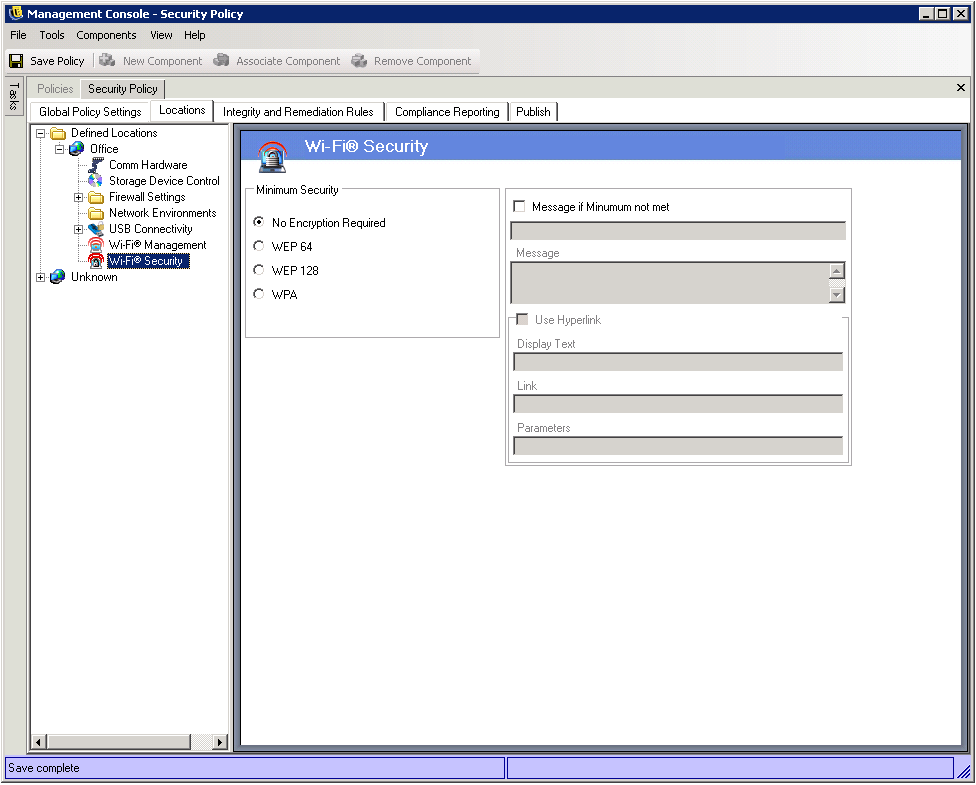Image resolution: width=976 pixels, height=785 pixels.
Task: Open the Help menu
Action: 194,35
